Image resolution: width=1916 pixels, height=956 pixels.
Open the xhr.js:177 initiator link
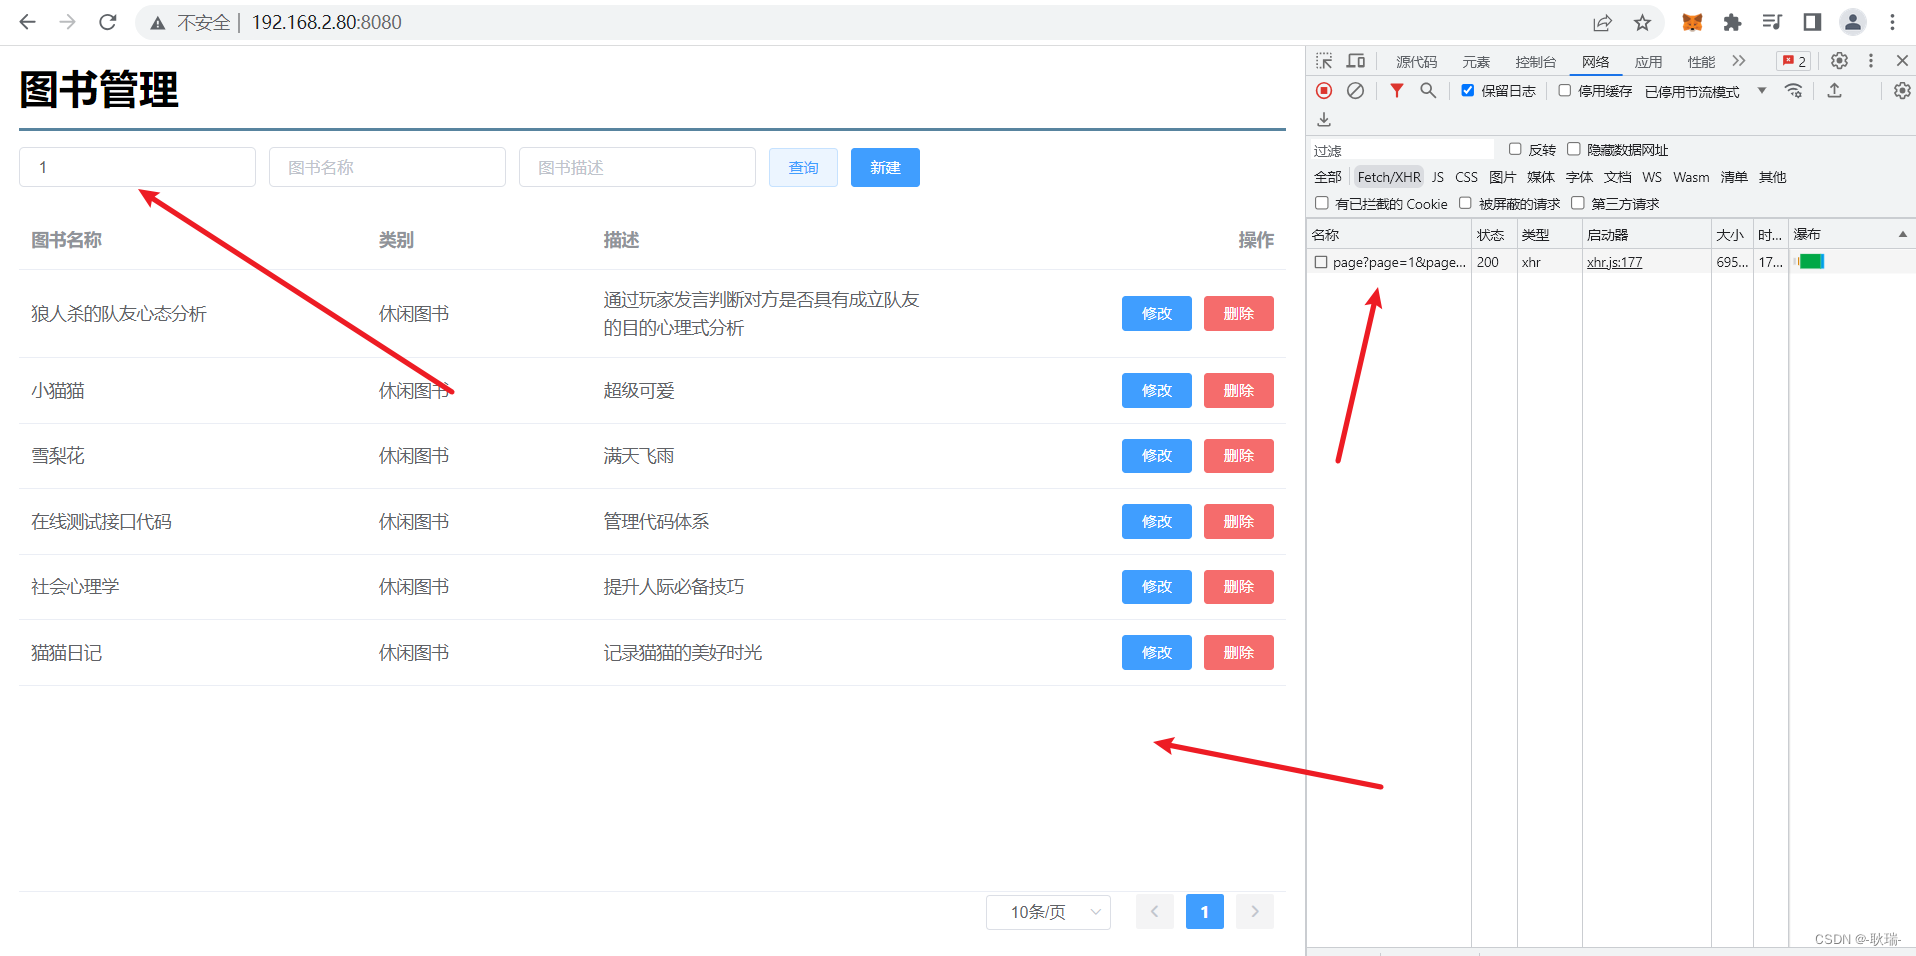[x=1614, y=262]
